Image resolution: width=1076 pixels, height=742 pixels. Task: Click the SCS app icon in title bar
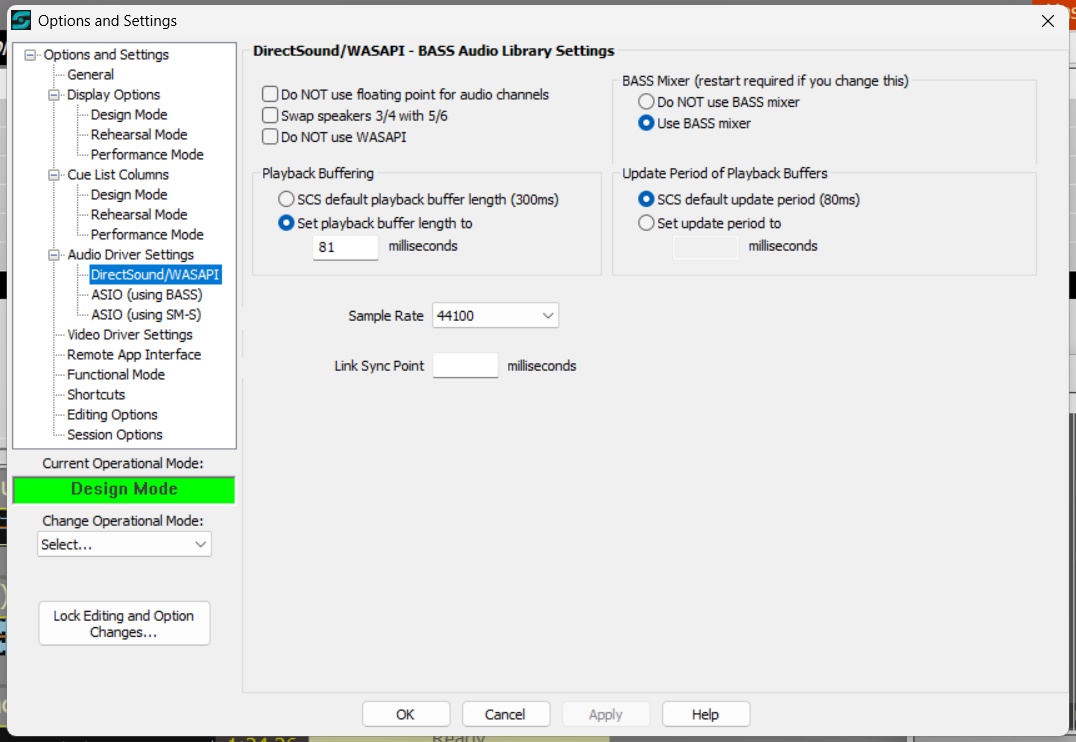click(x=20, y=20)
